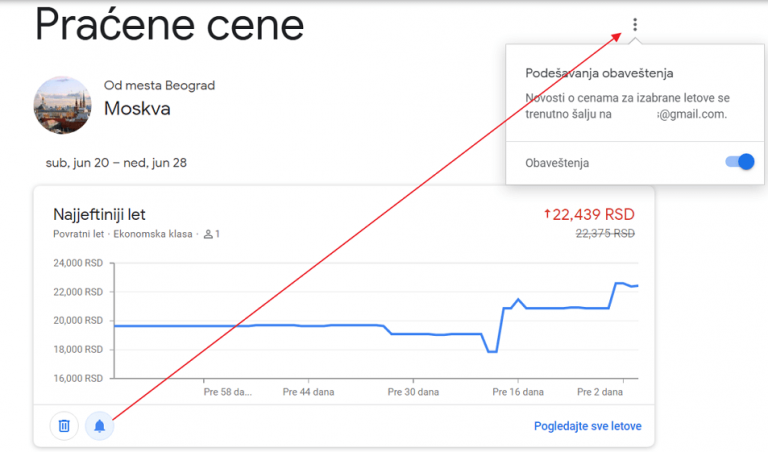Click the passenger count person icon
This screenshot has width=768, height=452.
(208, 234)
